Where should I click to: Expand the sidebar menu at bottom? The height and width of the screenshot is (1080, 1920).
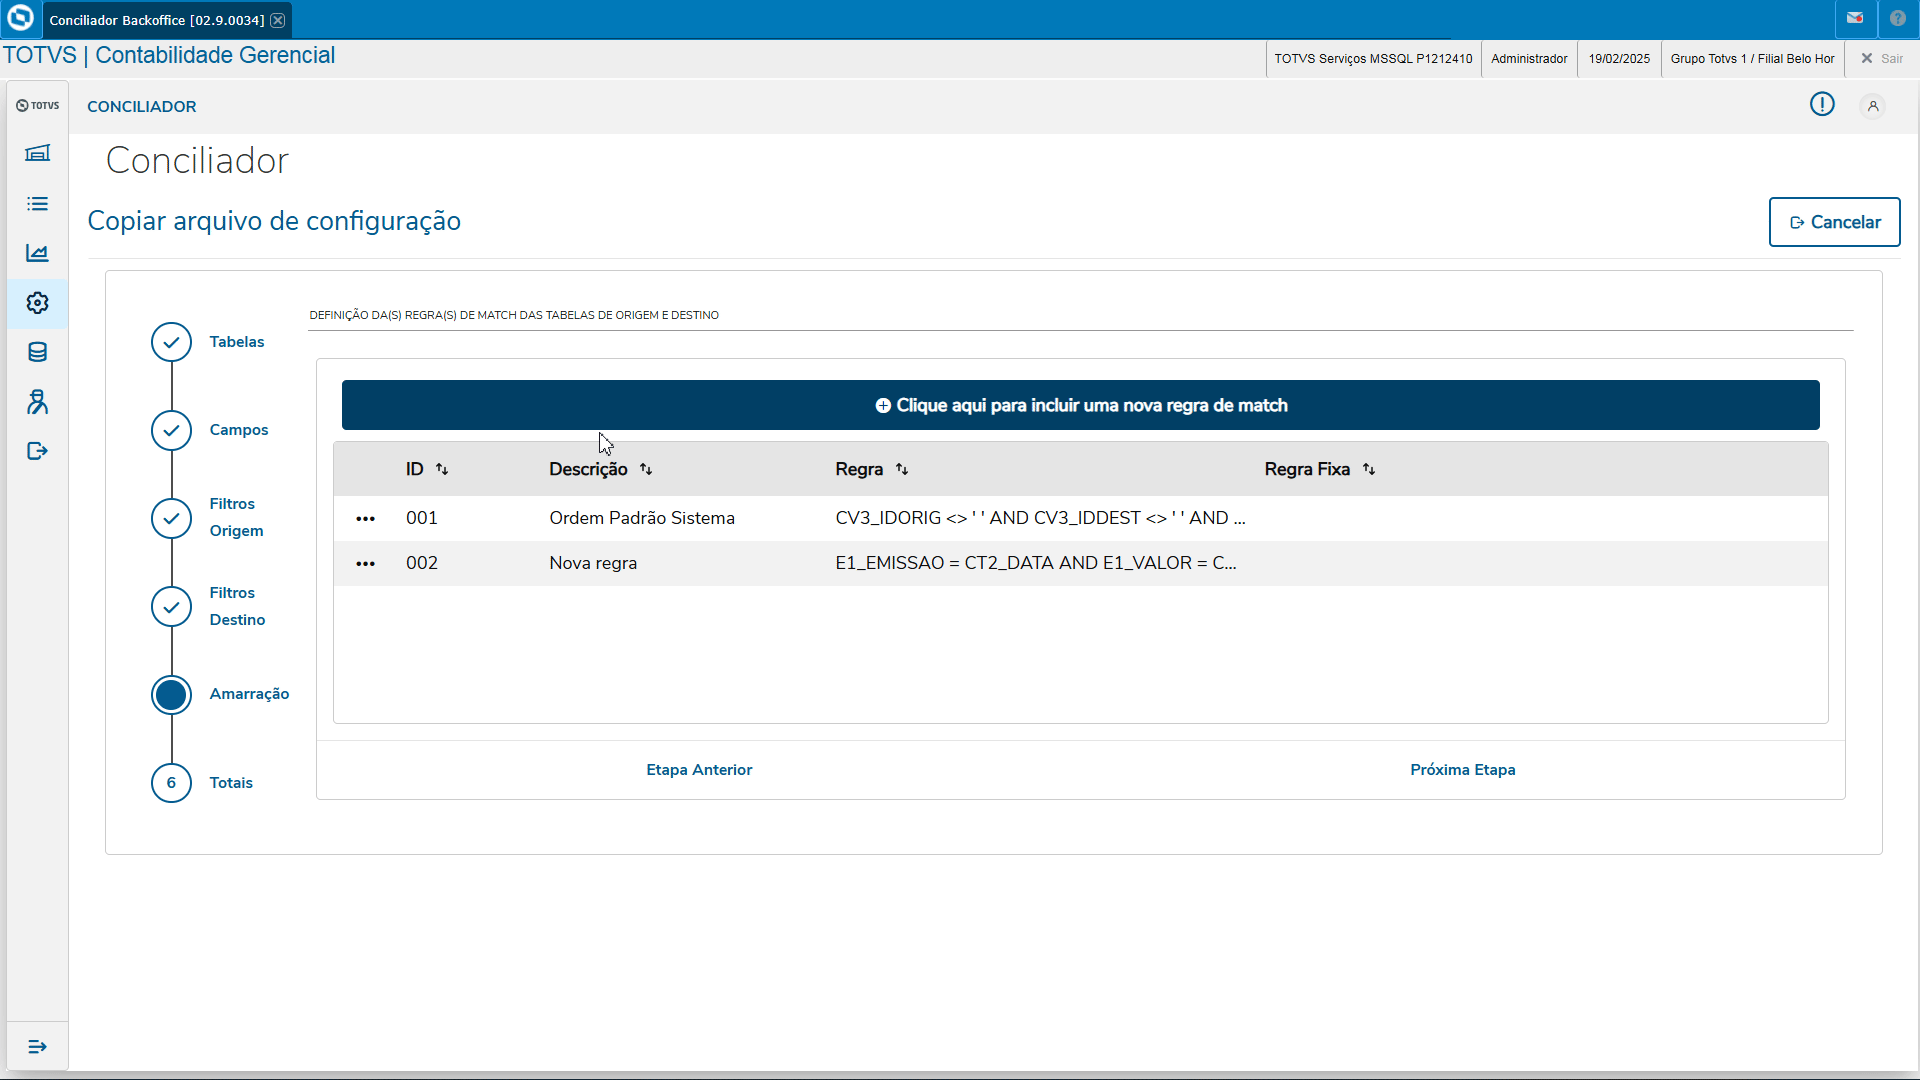pos(37,1047)
